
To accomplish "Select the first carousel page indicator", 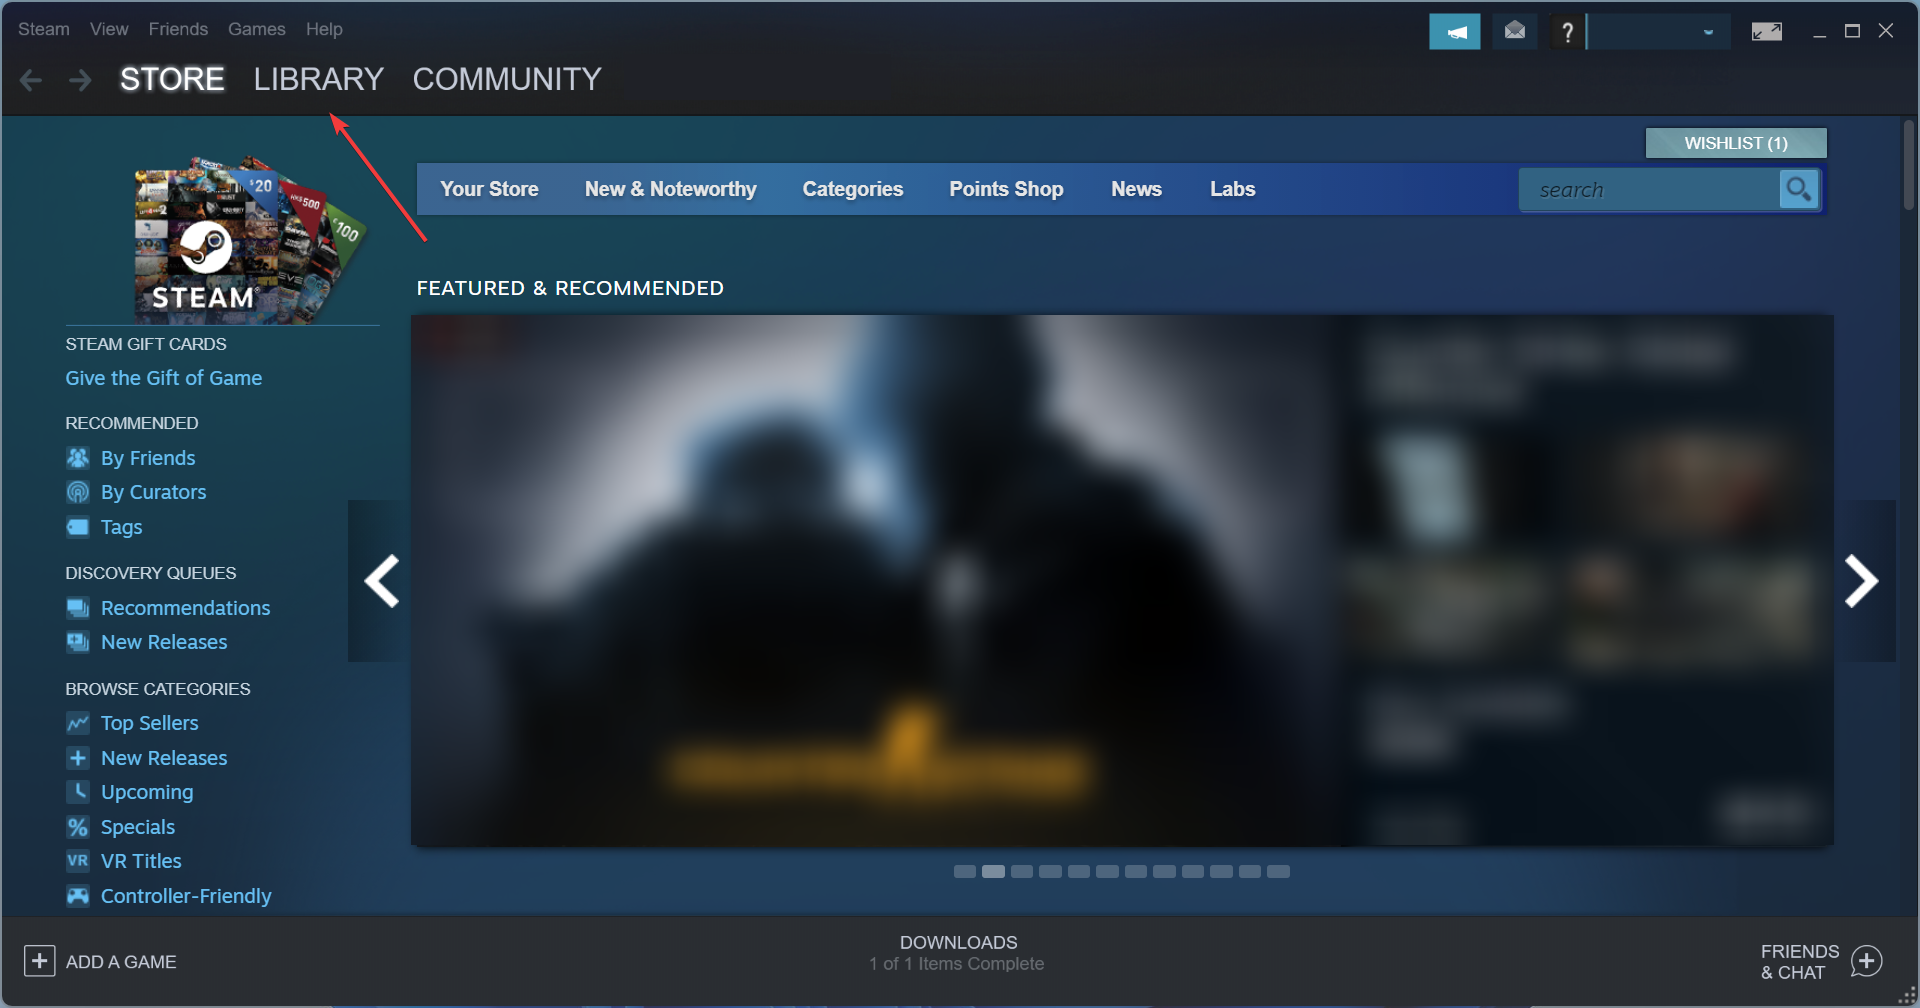I will pos(964,872).
